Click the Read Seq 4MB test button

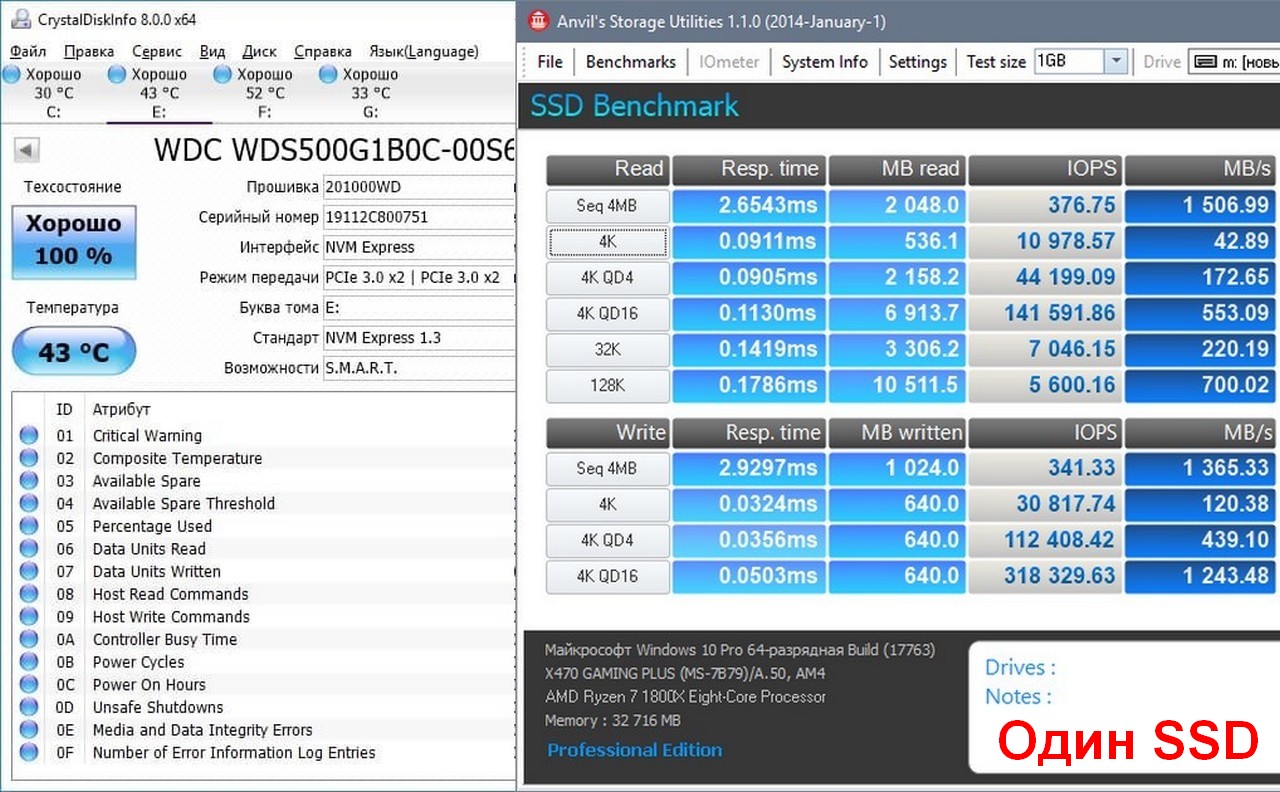point(608,206)
